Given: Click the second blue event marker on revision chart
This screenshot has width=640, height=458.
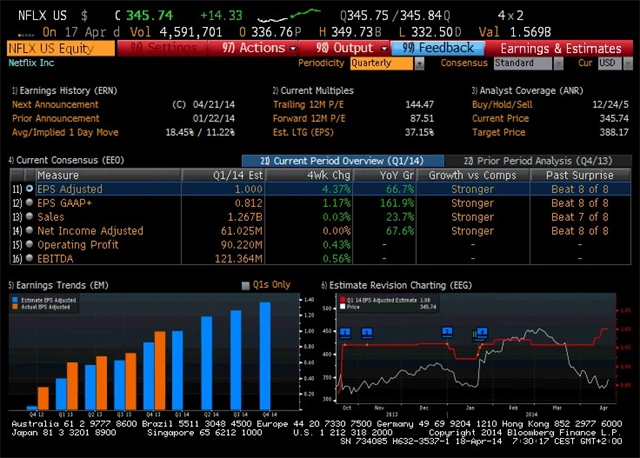Looking at the screenshot, I should [x=367, y=332].
